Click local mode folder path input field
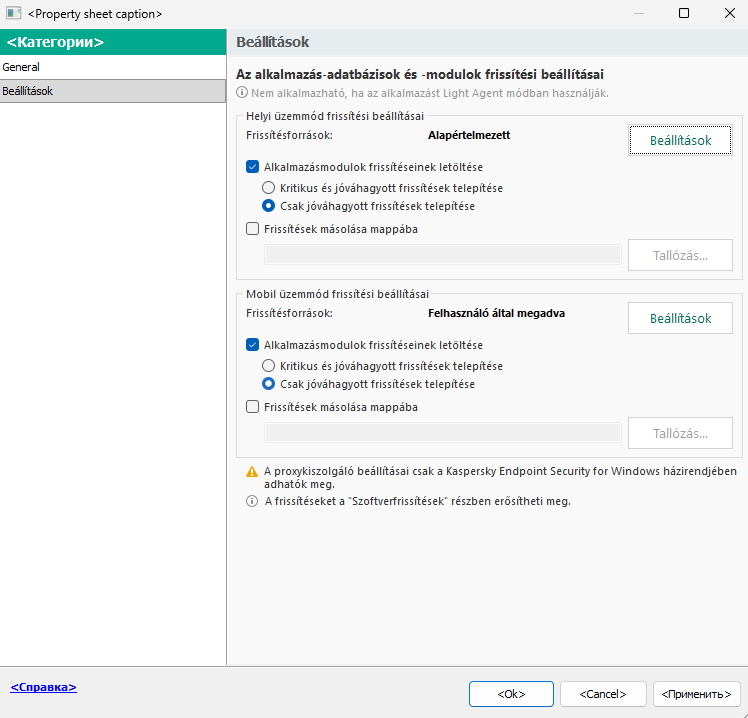This screenshot has width=748, height=718. 442,255
